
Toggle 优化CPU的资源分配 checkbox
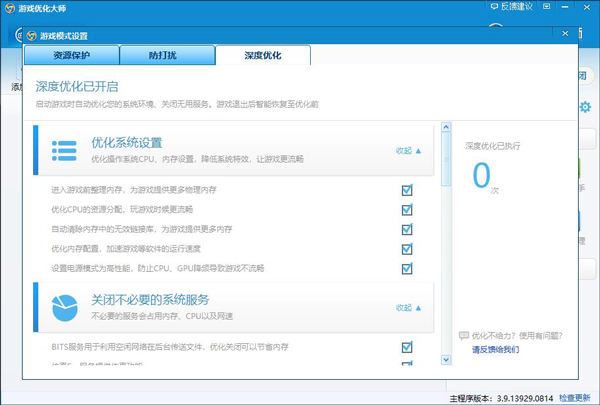click(407, 210)
